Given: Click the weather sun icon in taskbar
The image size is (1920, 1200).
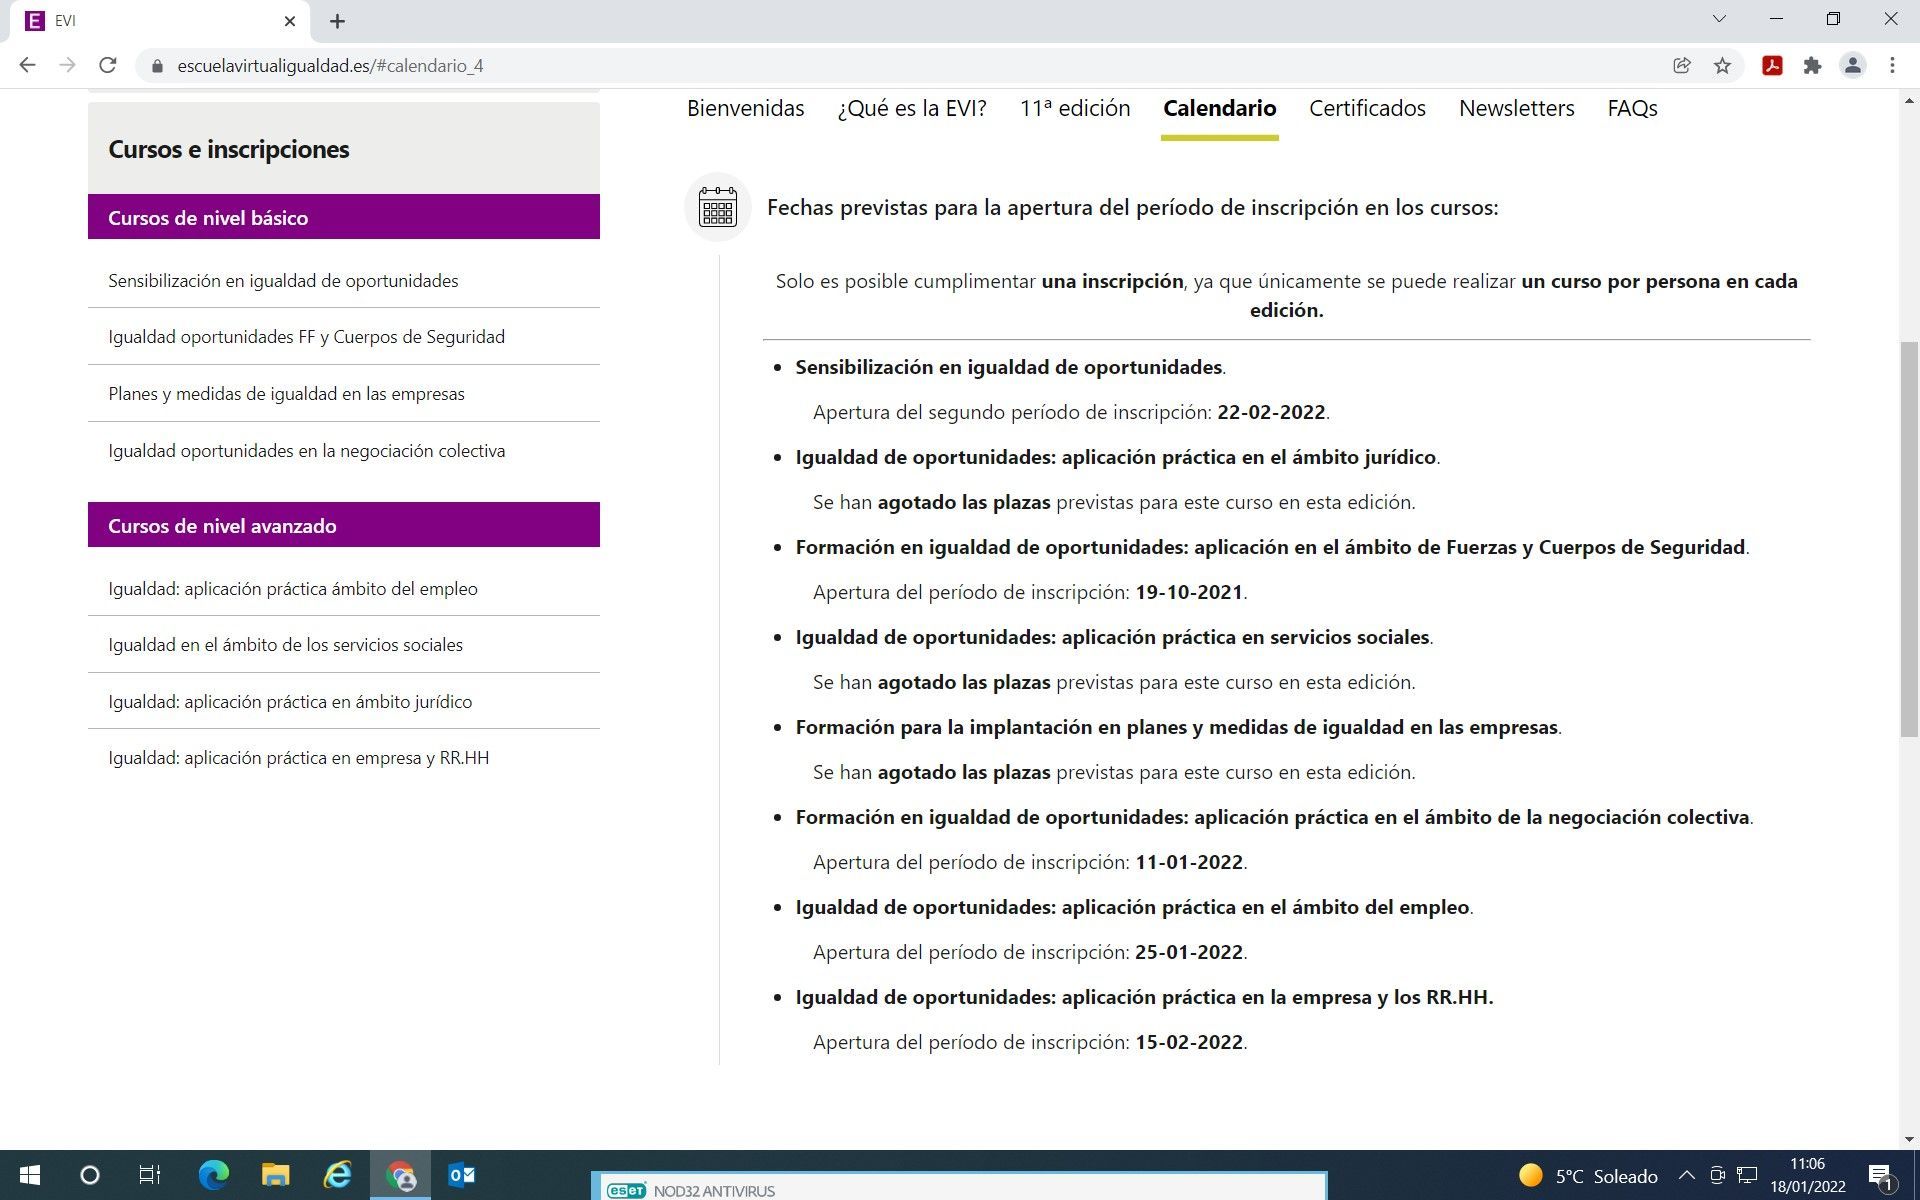Looking at the screenshot, I should [x=1530, y=1176].
